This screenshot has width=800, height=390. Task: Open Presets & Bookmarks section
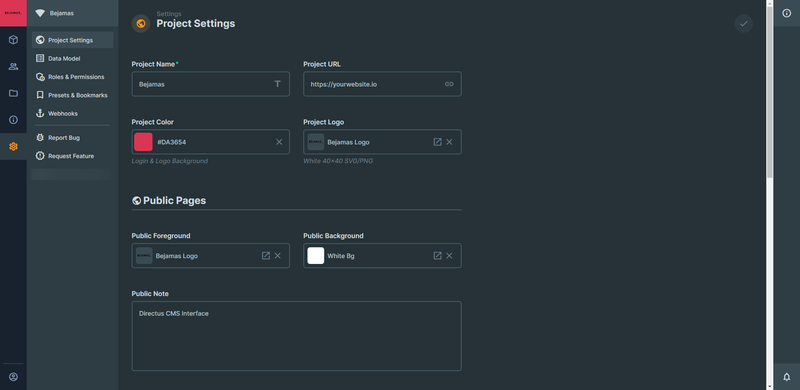pyautogui.click(x=72, y=95)
